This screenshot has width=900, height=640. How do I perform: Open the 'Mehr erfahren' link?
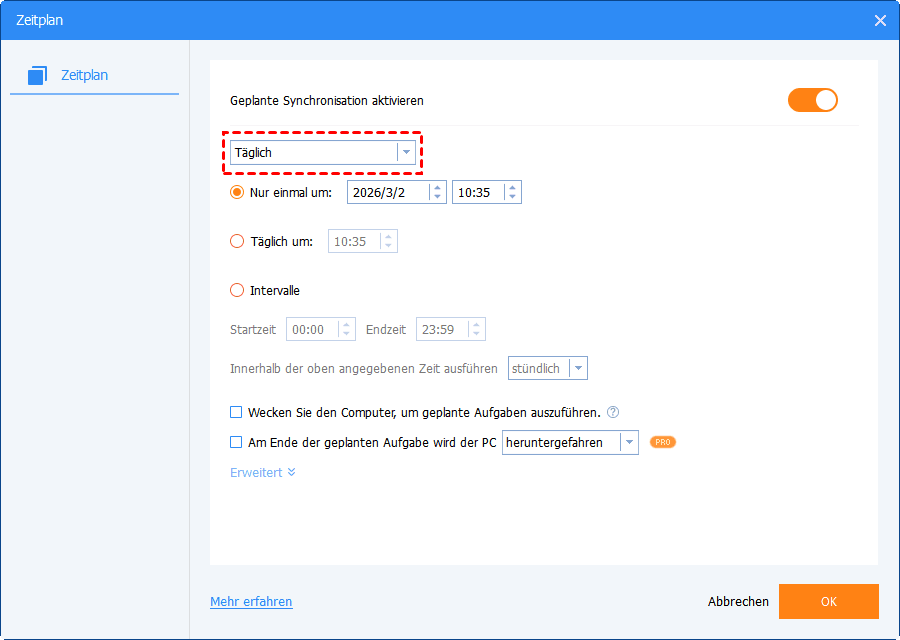coord(251,601)
